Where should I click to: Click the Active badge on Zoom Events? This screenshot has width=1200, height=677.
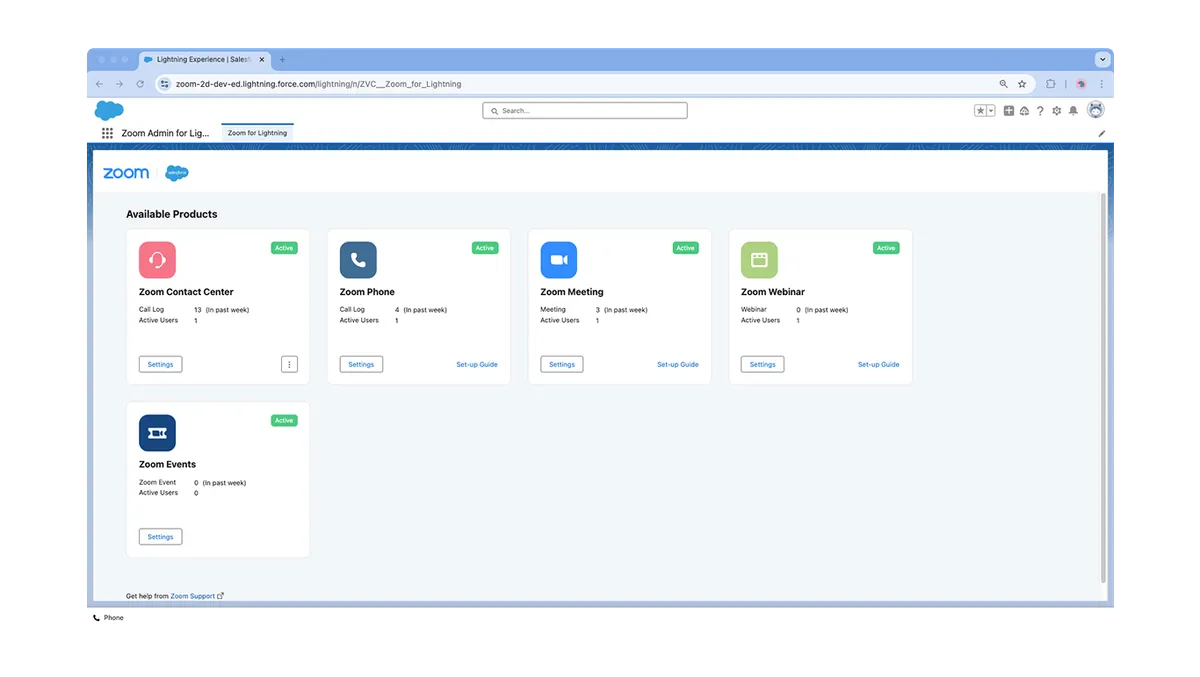pyautogui.click(x=284, y=421)
